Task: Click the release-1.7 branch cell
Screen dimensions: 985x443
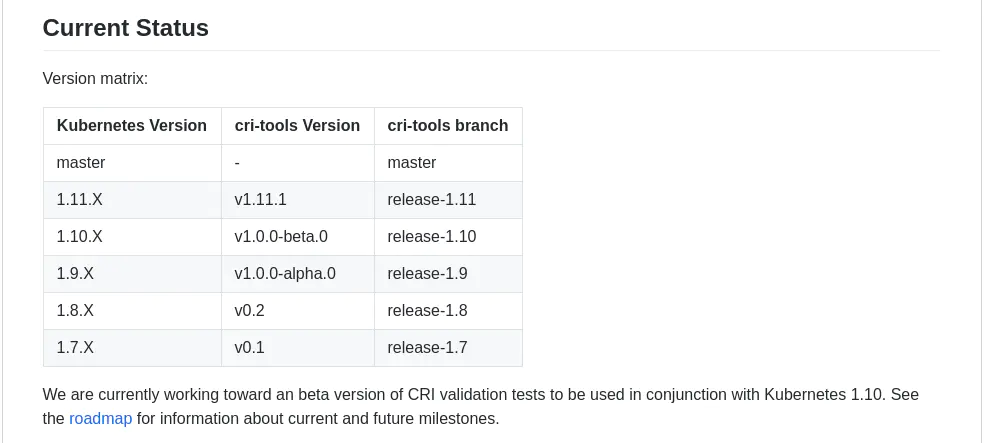Action: coord(427,348)
